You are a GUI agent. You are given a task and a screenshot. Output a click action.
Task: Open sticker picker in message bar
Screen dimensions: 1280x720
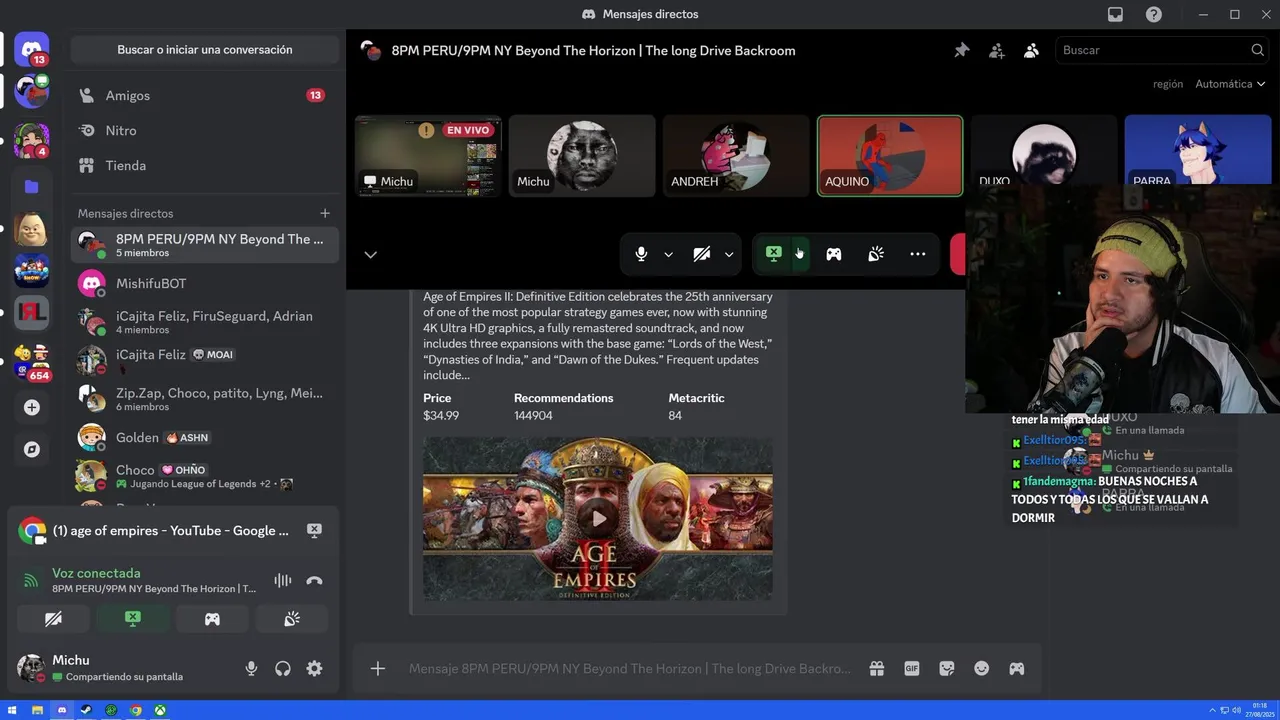coord(946,668)
